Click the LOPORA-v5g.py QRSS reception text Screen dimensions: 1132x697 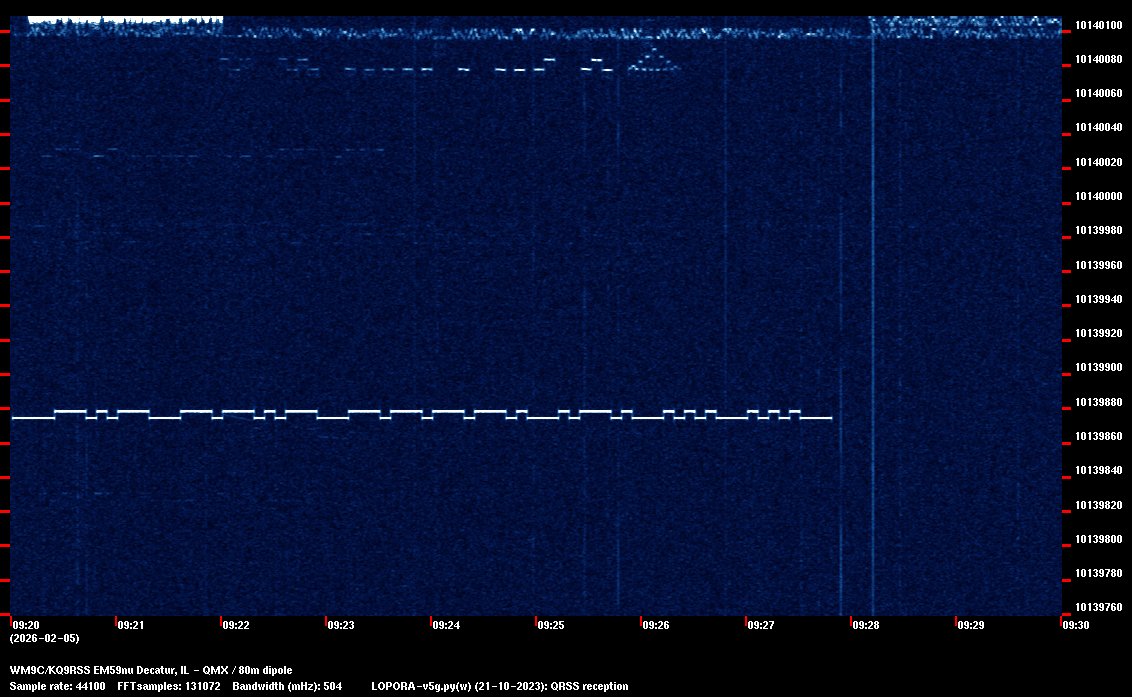(499, 686)
